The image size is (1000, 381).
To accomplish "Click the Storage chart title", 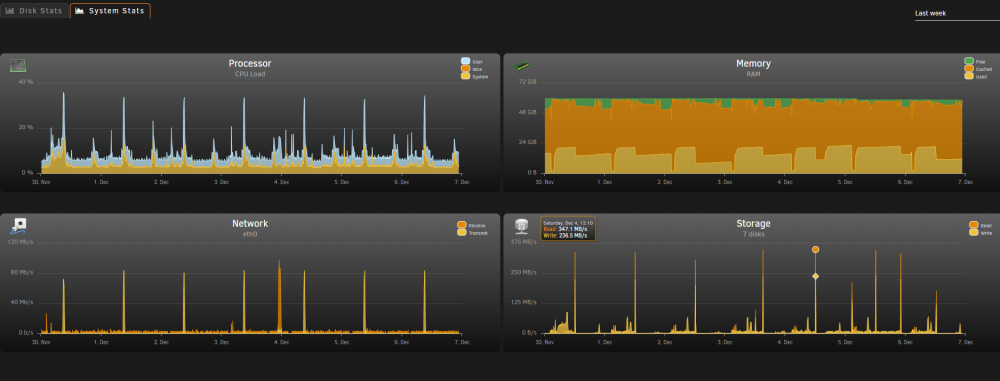I will point(753,224).
